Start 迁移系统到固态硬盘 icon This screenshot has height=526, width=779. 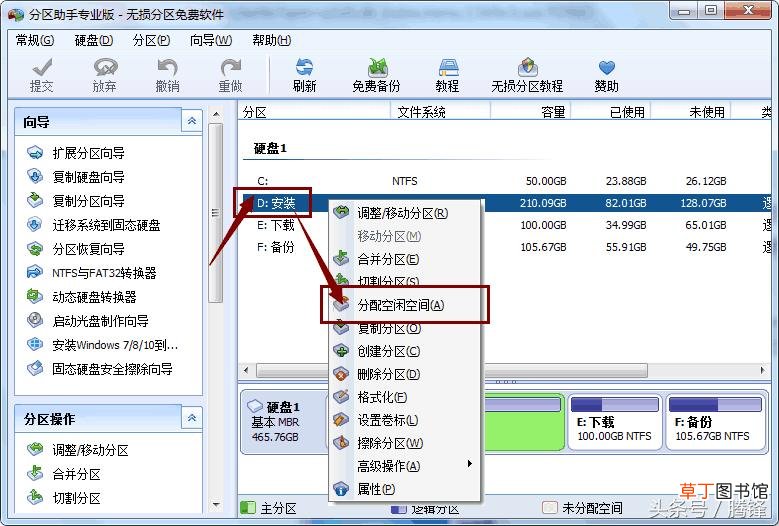point(35,225)
